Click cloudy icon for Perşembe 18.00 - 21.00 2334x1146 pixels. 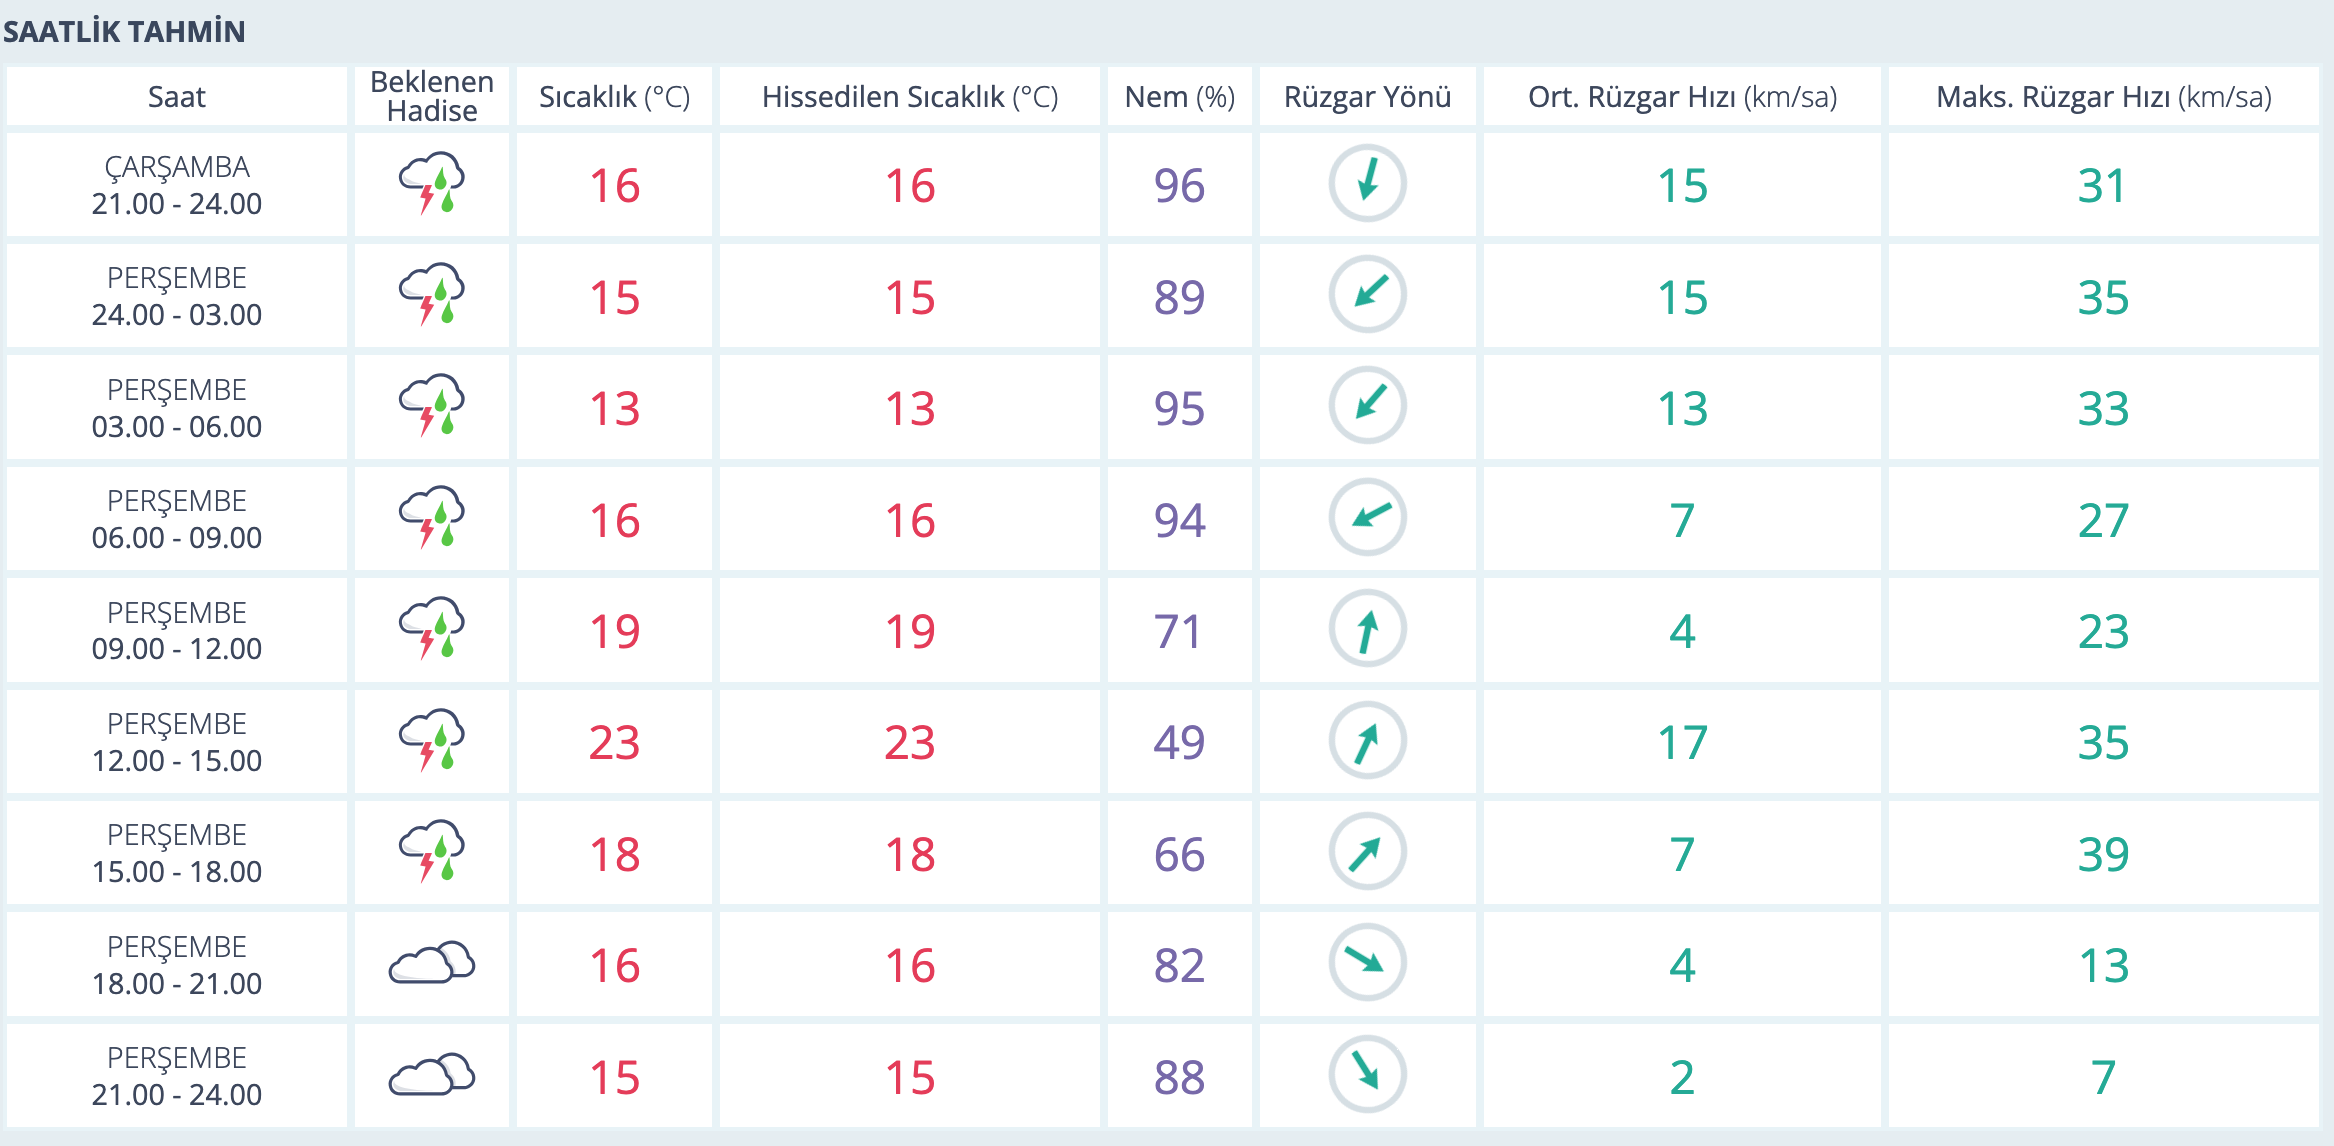(432, 963)
